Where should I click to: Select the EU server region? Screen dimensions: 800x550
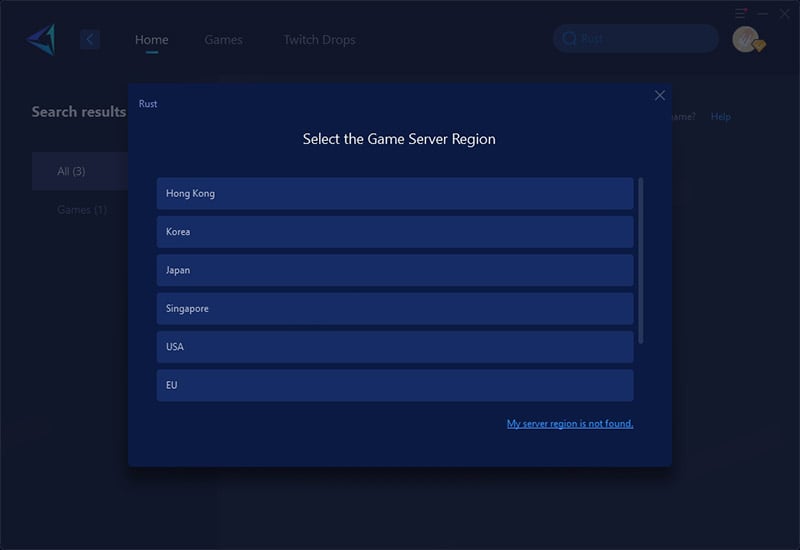395,385
